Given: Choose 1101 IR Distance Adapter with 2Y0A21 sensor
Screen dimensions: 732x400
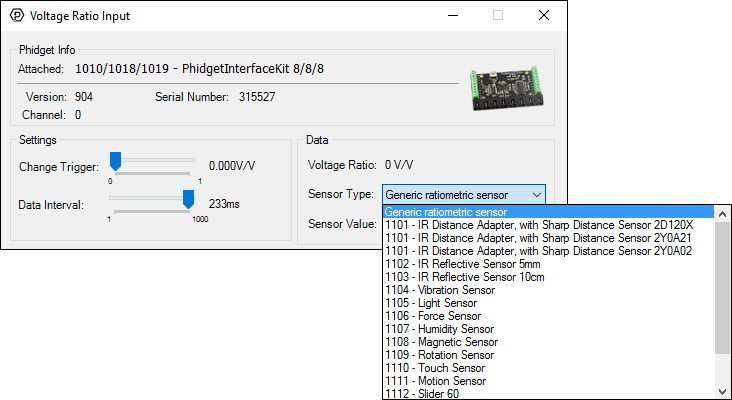Looking at the screenshot, I should pos(549,238).
